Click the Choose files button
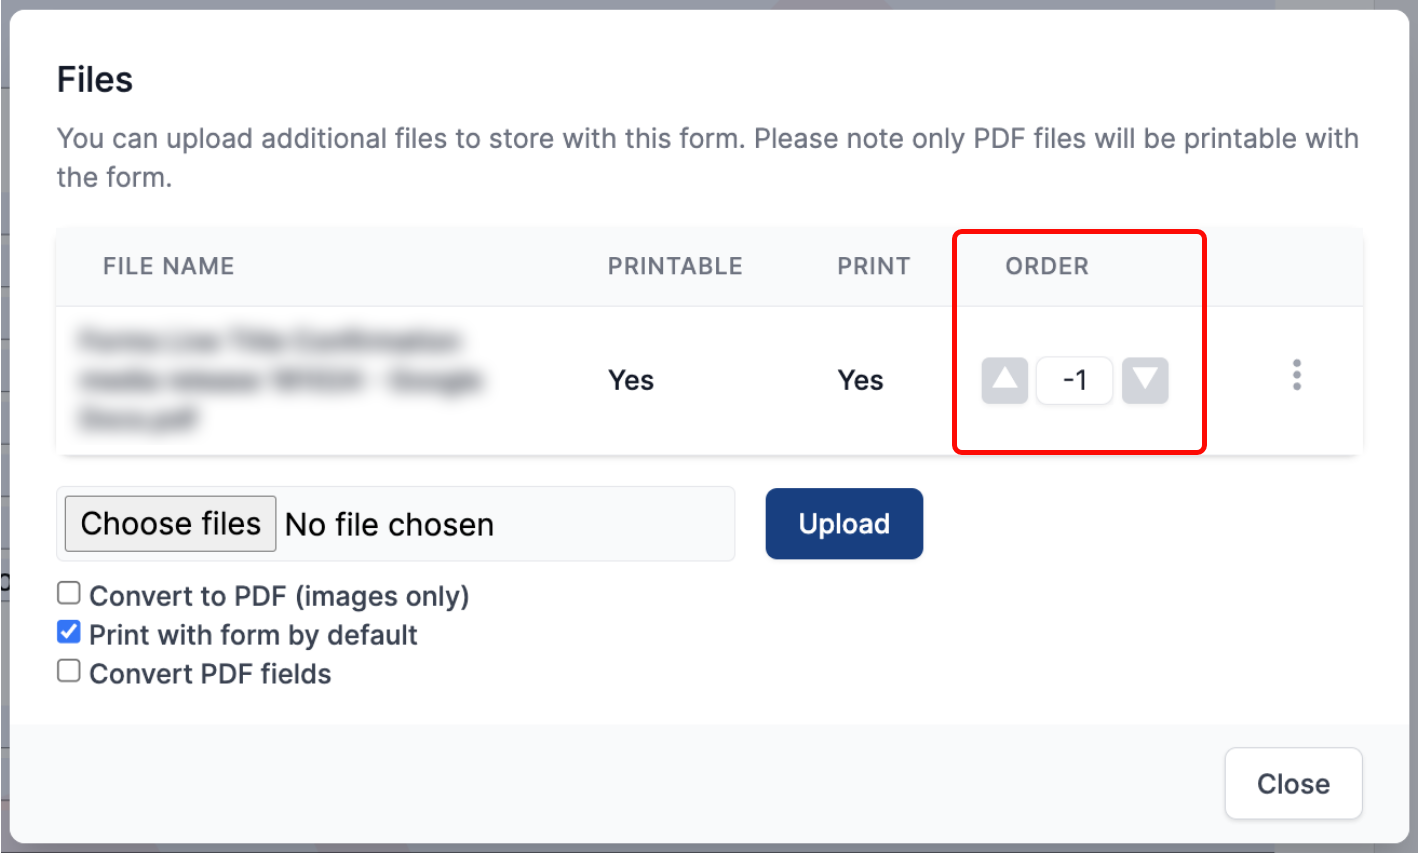Viewport: 1418px width, 854px height. [169, 523]
